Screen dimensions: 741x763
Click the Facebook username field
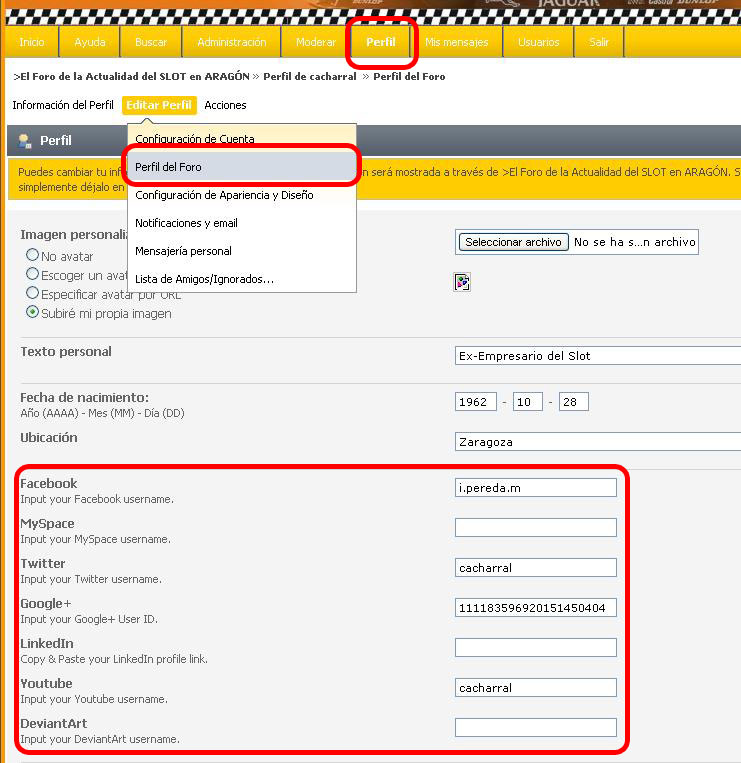[536, 488]
